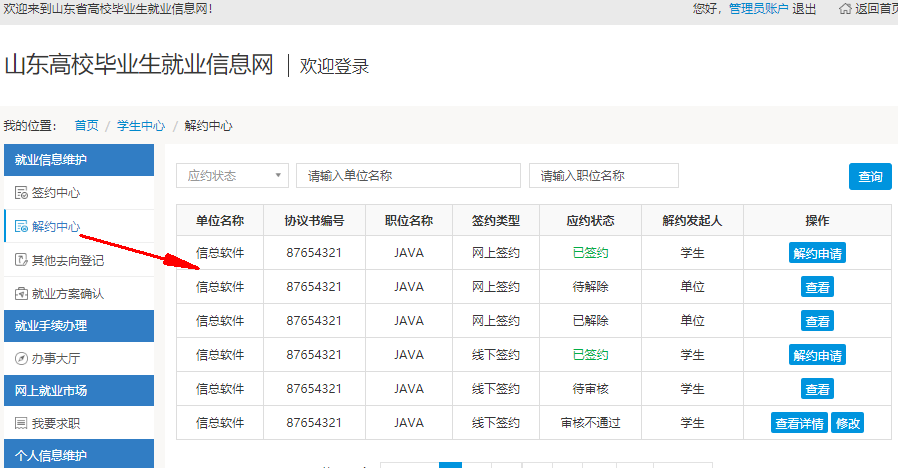Focus the 请输入单位名称 input field
Image resolution: width=898 pixels, height=468 pixels.
408,175
